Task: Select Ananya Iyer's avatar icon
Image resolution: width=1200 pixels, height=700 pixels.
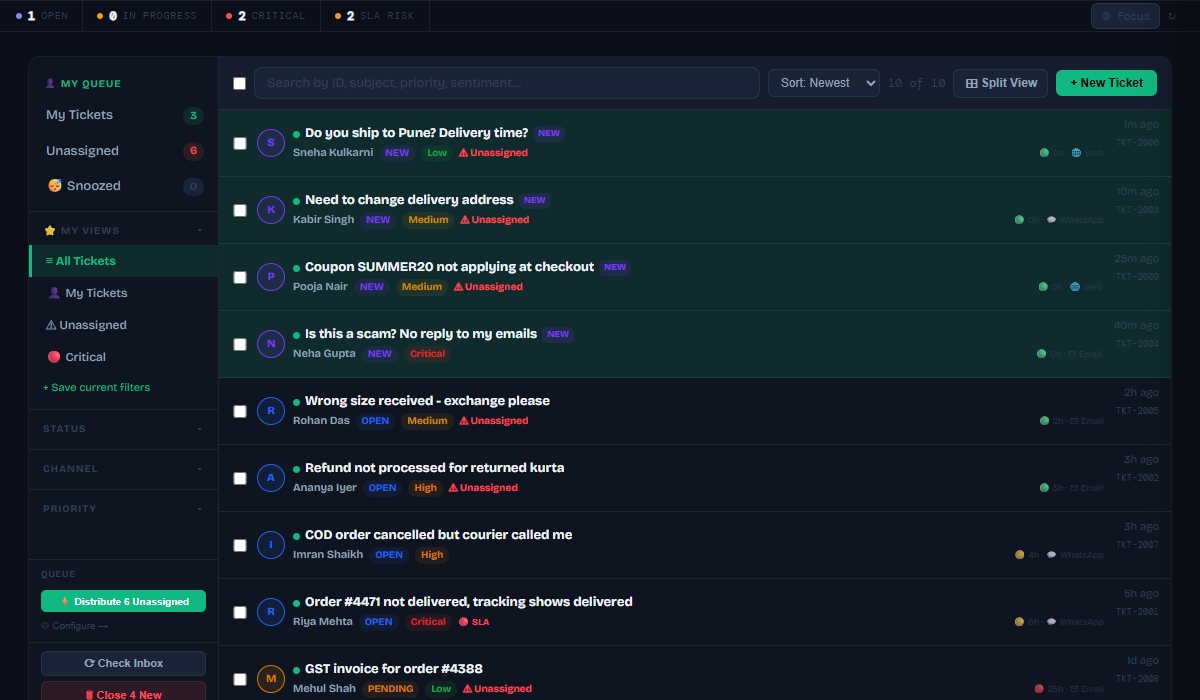Action: pyautogui.click(x=271, y=478)
